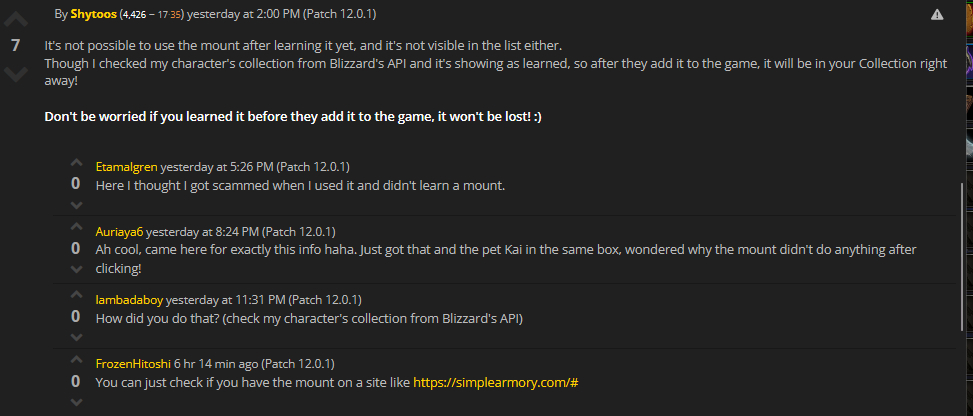Downvote lambadaboy's reply

[76, 337]
